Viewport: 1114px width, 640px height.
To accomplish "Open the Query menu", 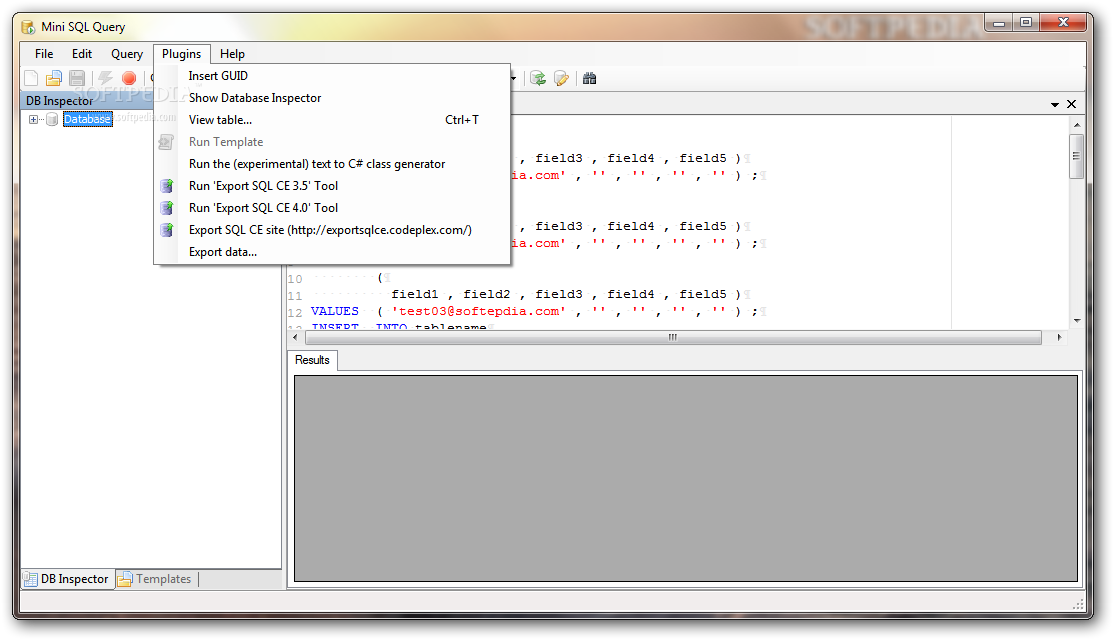I will [x=126, y=54].
